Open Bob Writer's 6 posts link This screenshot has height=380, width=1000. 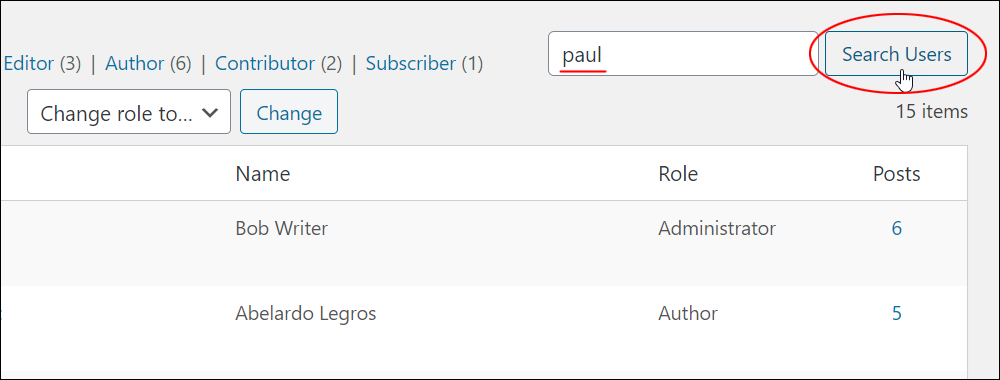pyautogui.click(x=897, y=228)
